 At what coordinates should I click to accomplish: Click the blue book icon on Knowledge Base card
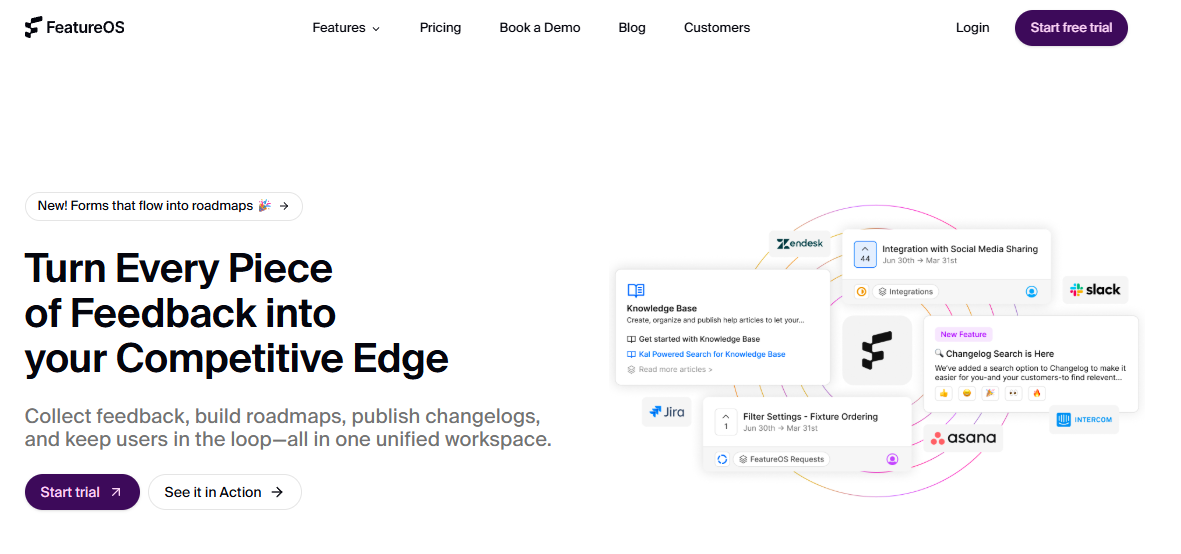pos(636,291)
